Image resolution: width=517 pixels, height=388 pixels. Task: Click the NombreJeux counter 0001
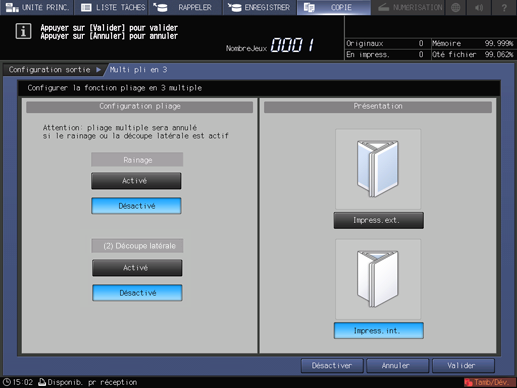coord(292,45)
